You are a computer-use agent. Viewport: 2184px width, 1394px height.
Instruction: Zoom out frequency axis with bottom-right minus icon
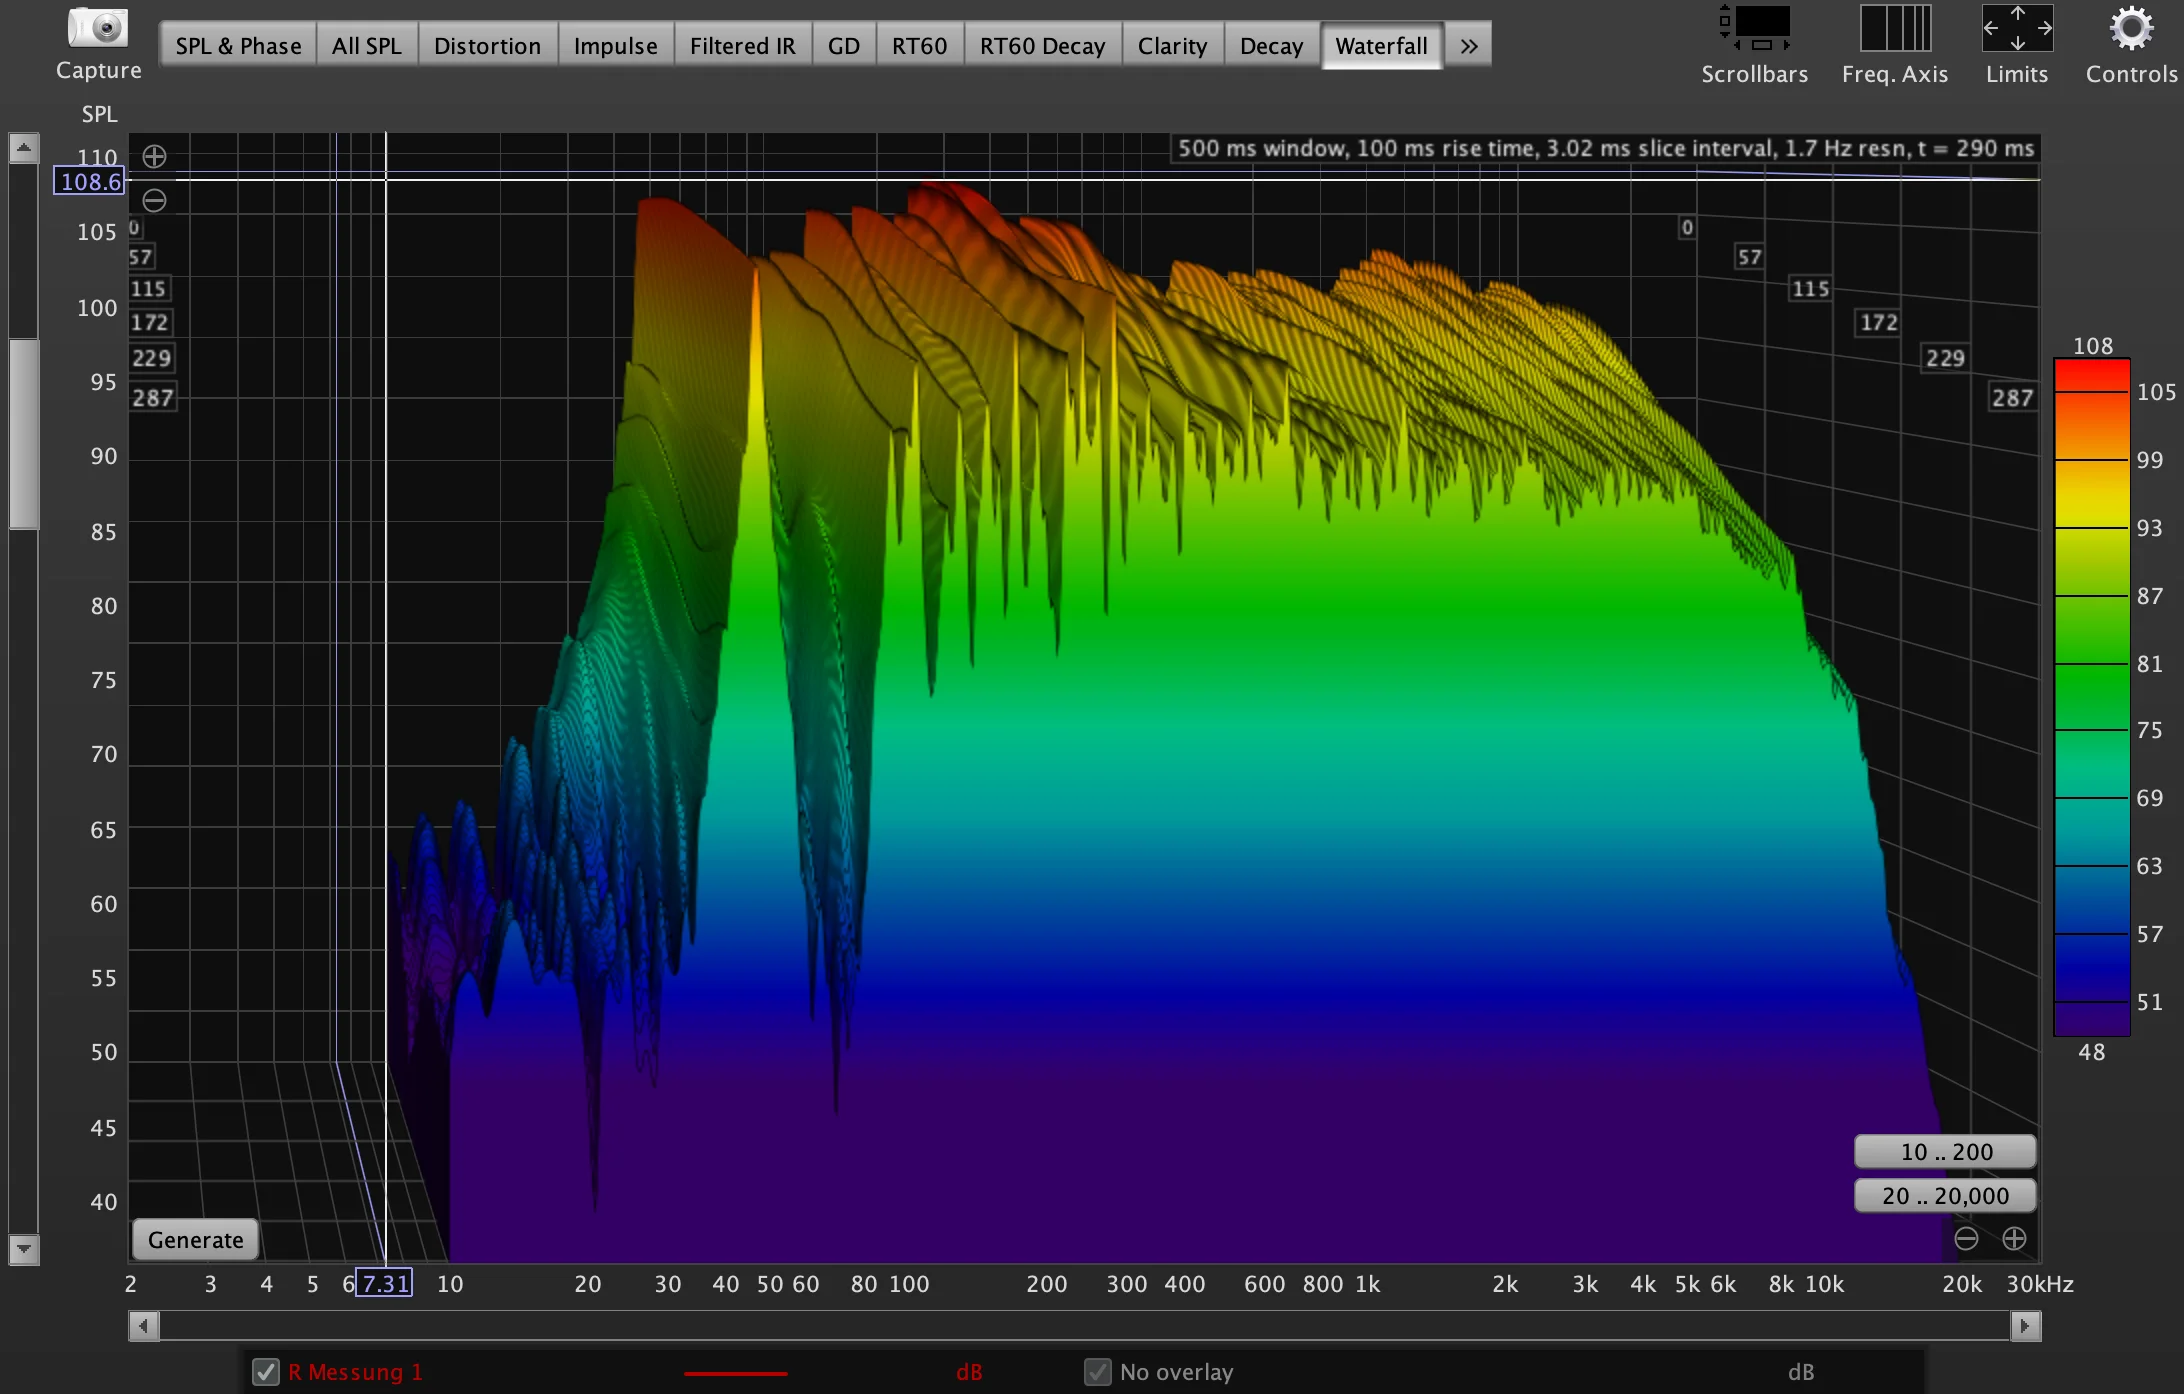(1966, 1239)
